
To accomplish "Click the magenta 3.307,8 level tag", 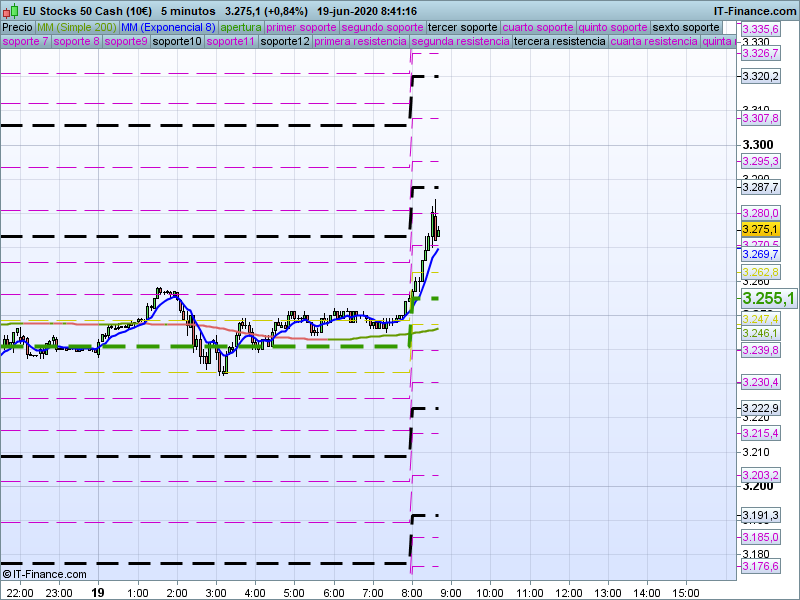I will click(760, 118).
